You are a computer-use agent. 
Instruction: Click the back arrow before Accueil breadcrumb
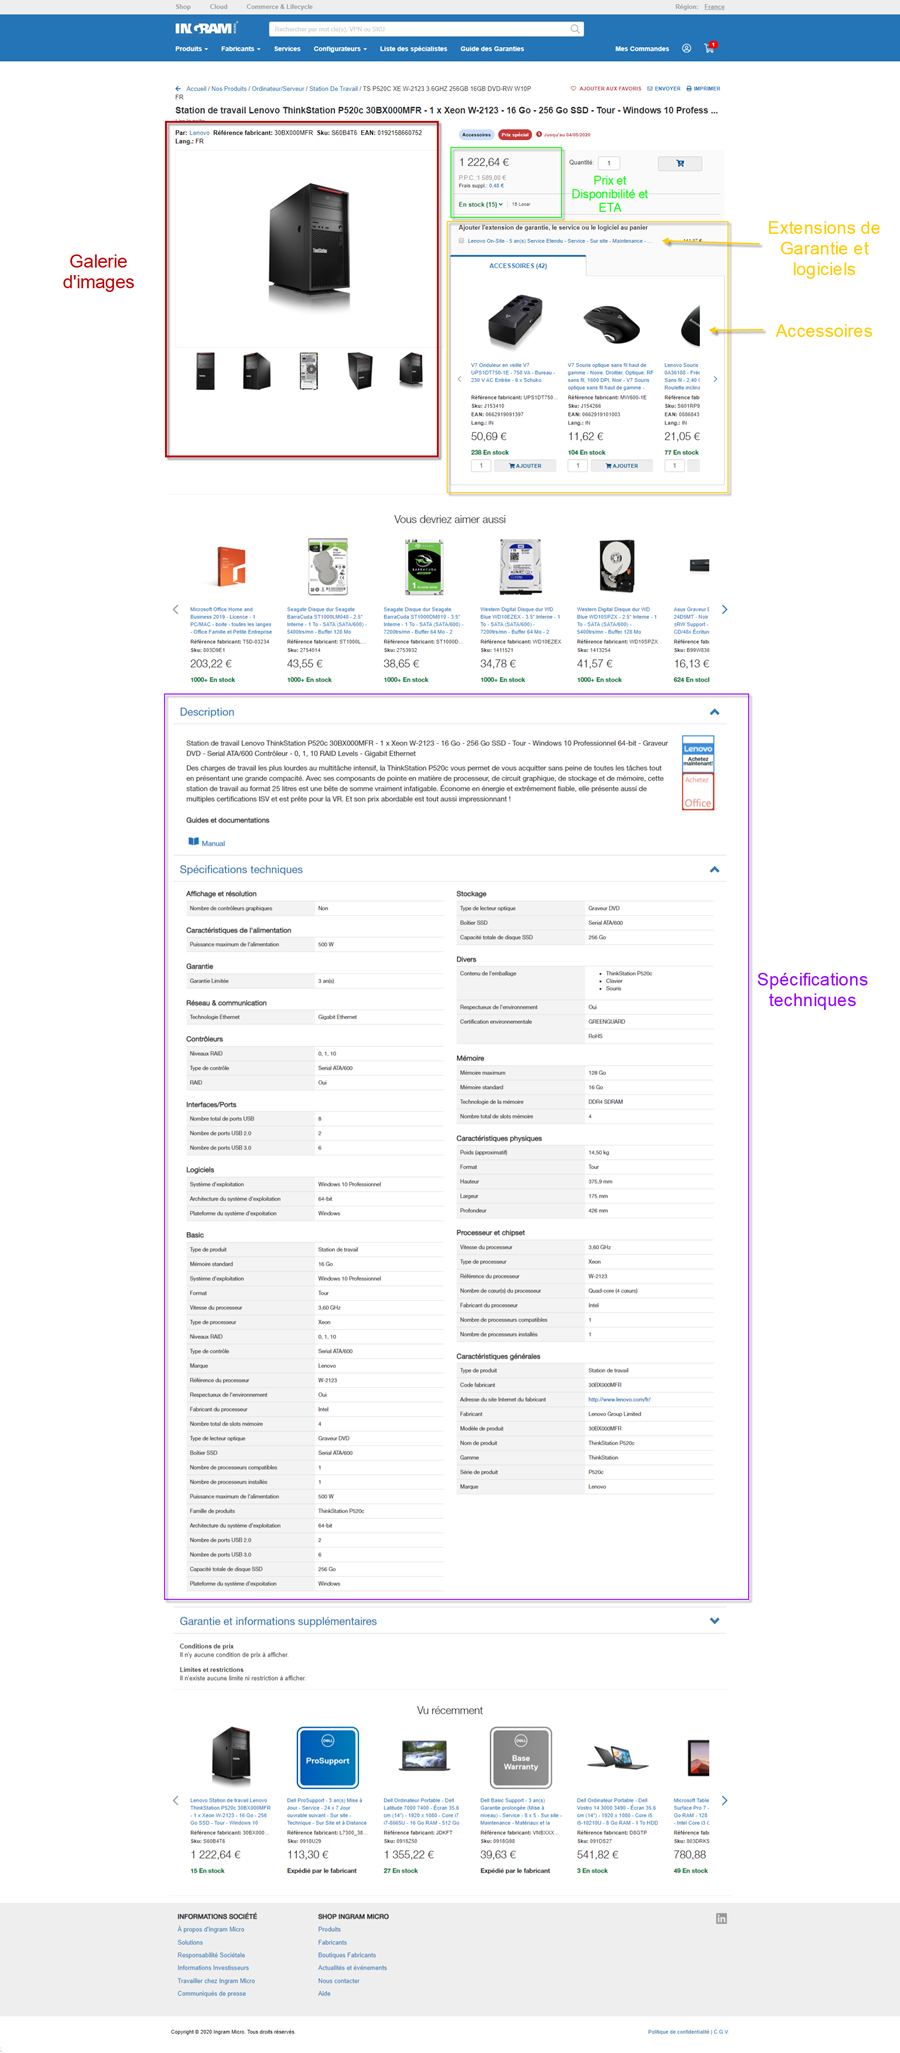point(178,88)
